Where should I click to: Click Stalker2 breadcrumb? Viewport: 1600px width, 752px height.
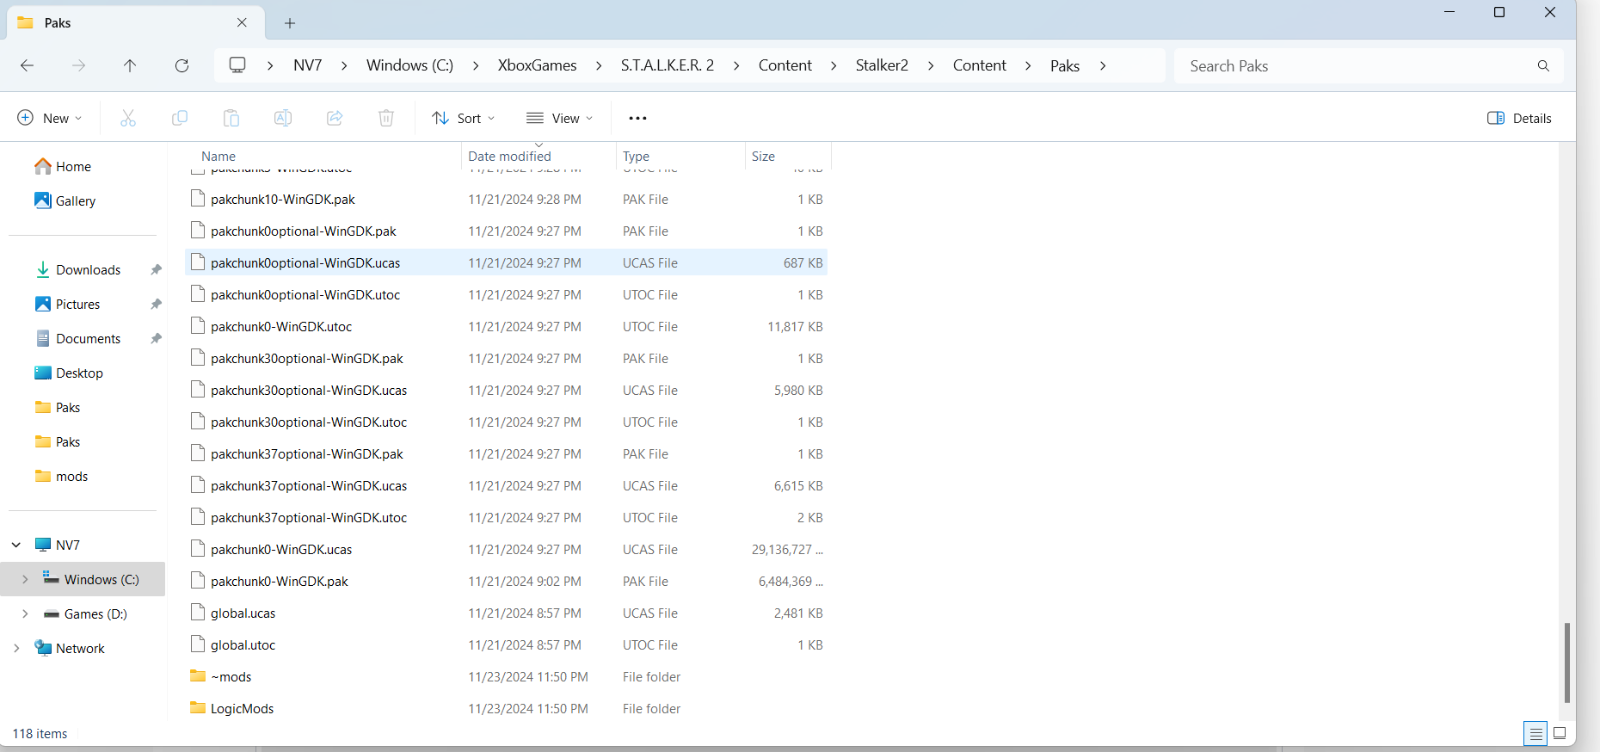(882, 65)
